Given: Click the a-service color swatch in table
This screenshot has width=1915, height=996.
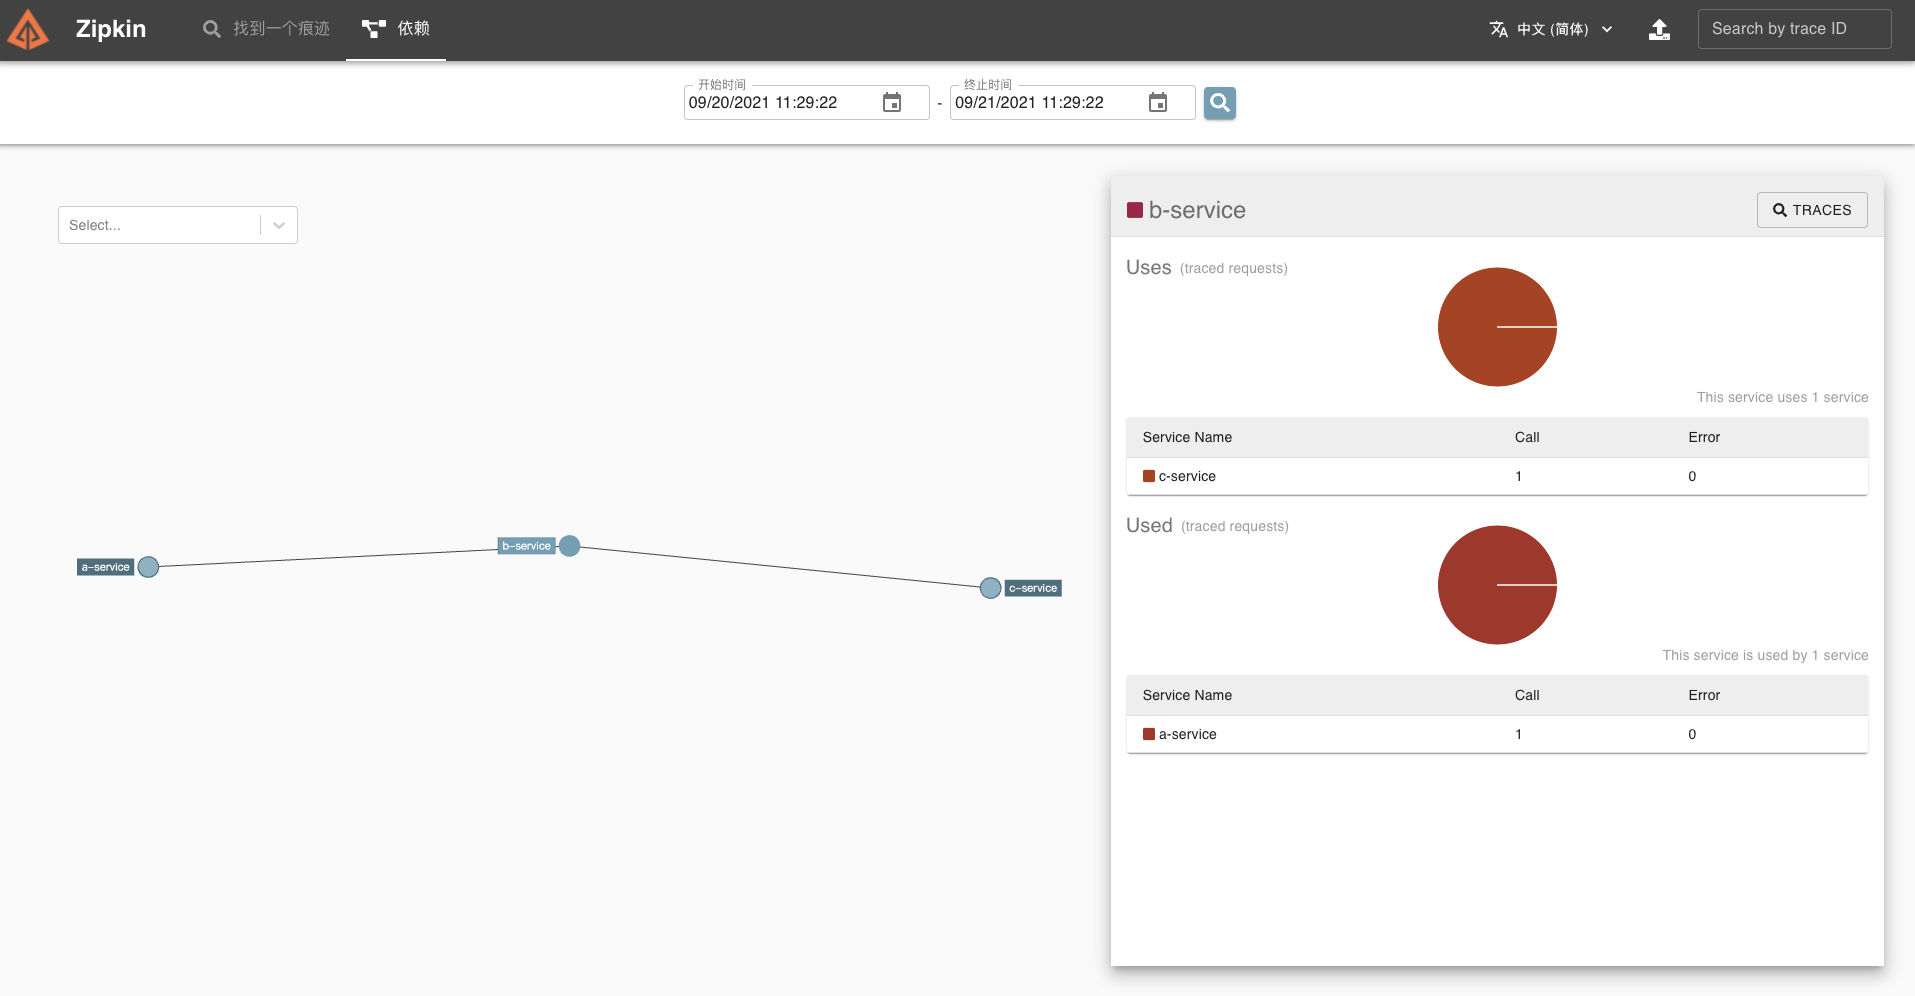Looking at the screenshot, I should click(x=1149, y=734).
